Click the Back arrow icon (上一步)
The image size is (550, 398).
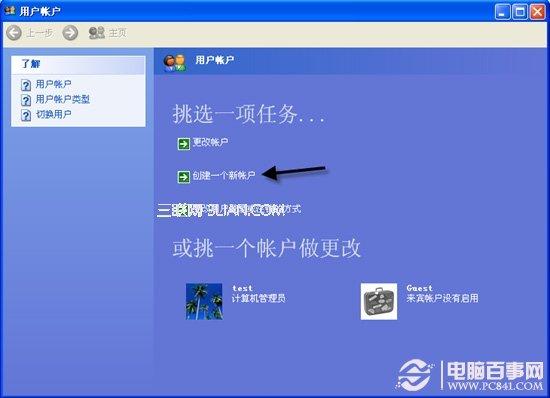(x=14, y=33)
